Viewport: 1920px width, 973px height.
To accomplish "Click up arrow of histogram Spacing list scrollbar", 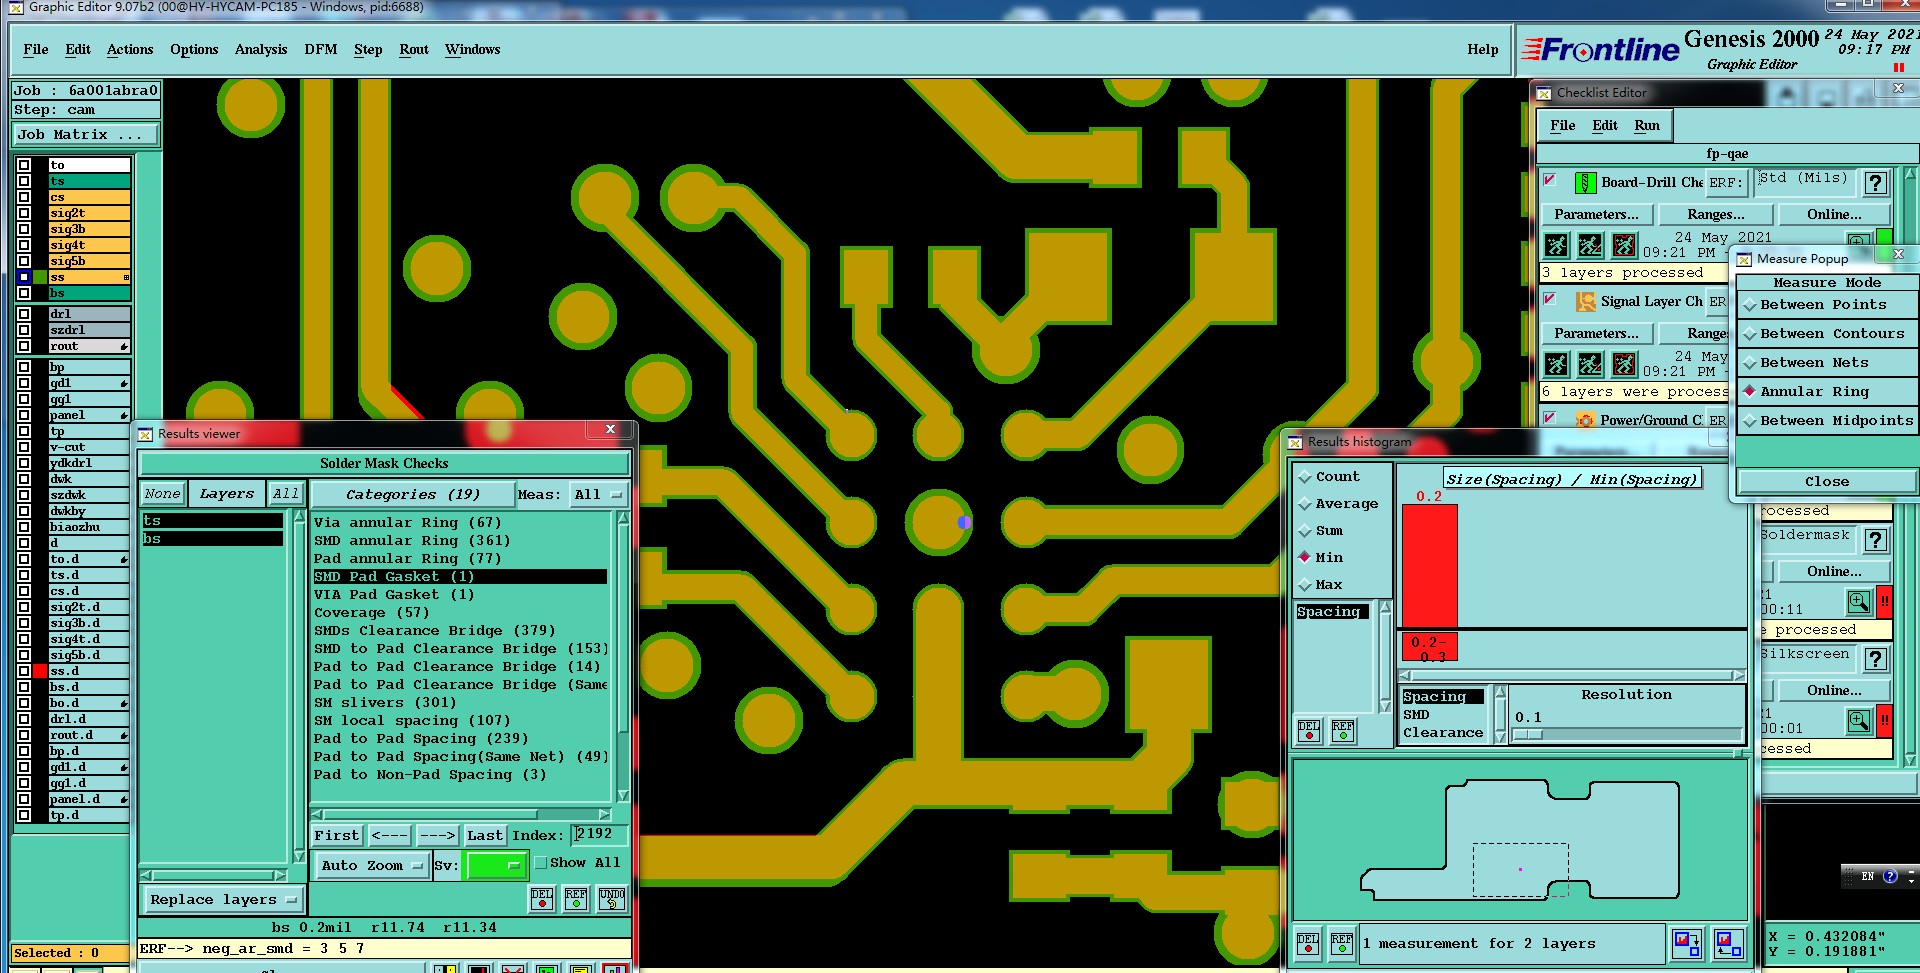I will pos(1385,607).
